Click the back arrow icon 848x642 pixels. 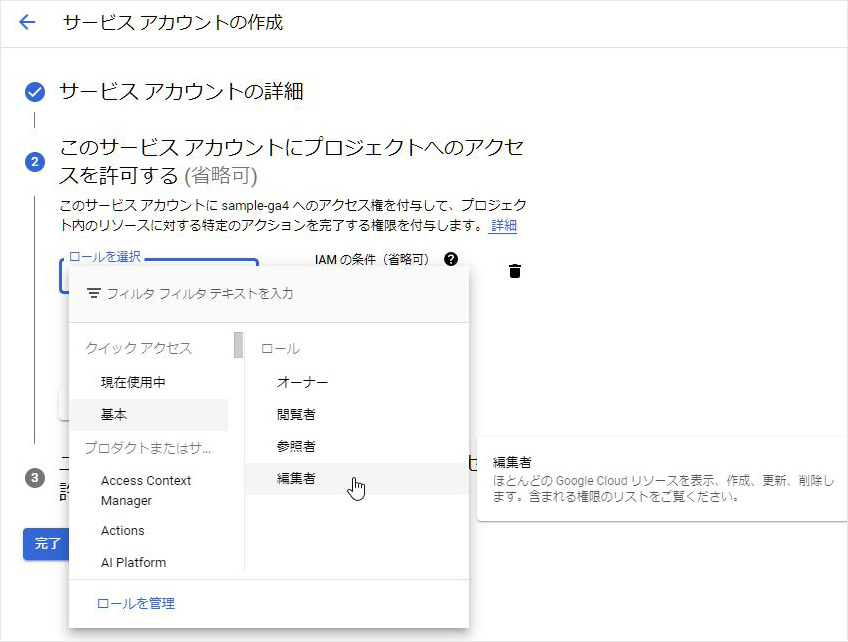click(27, 22)
